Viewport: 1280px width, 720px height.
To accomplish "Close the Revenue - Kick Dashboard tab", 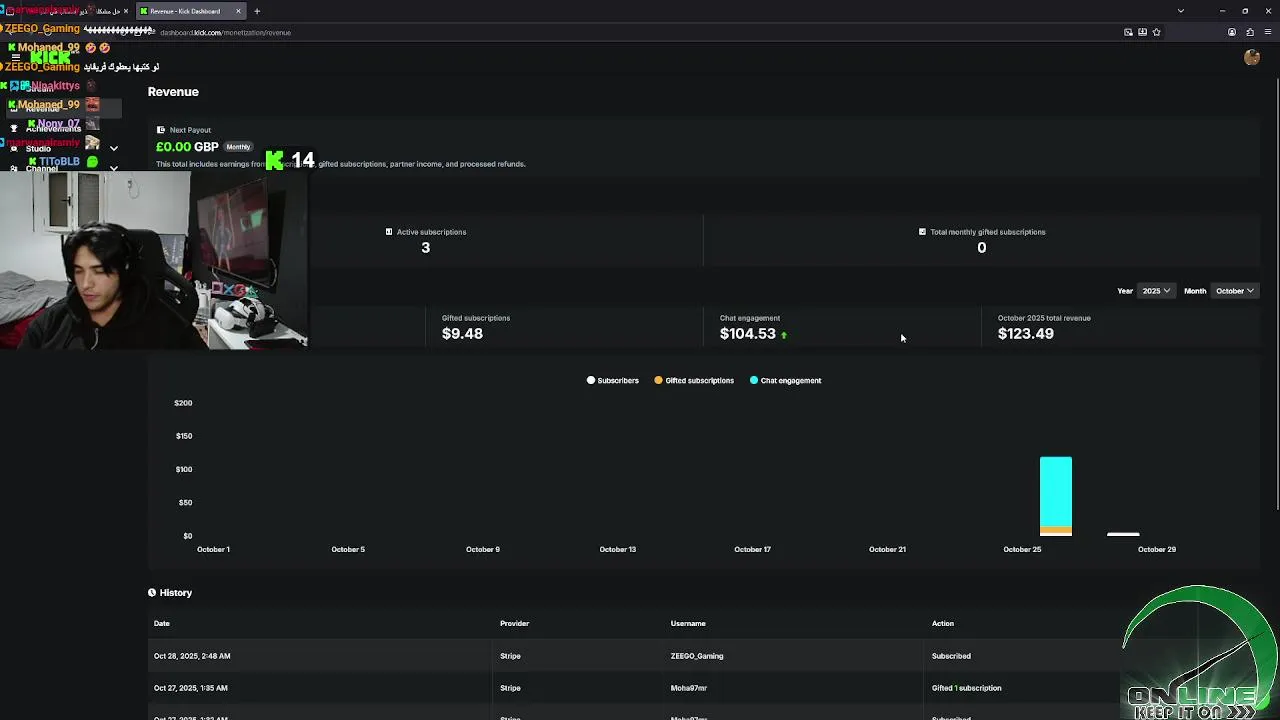I will tap(238, 11).
